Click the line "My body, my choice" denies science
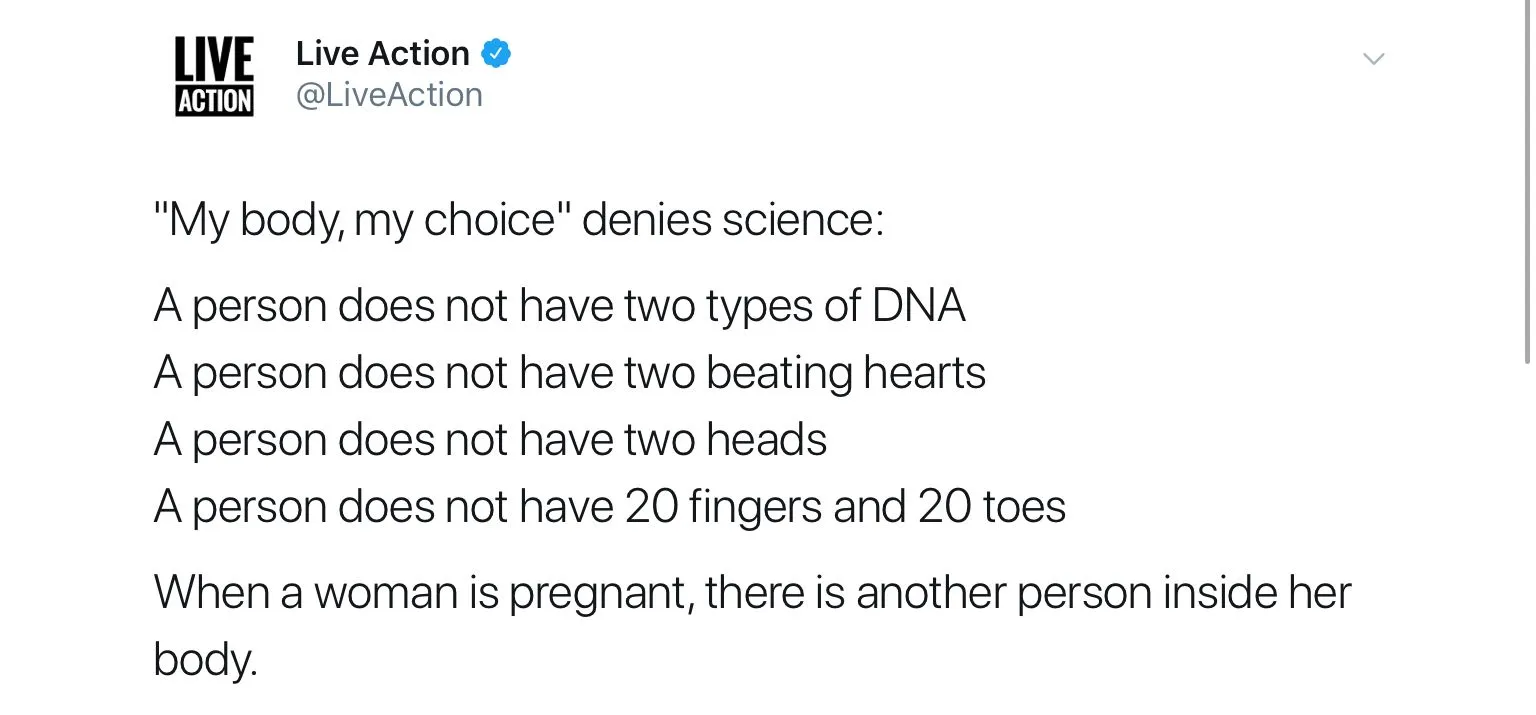Image resolution: width=1536 pixels, height=715 pixels. [519, 220]
